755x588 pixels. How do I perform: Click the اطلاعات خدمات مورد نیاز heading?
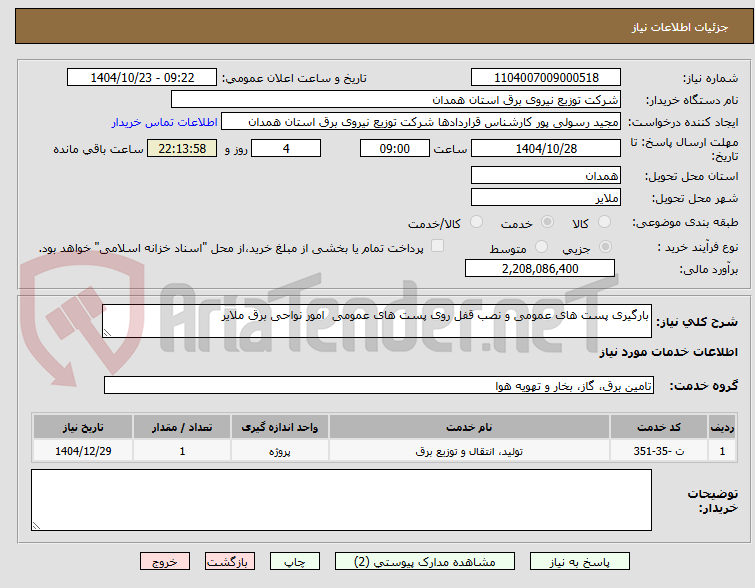pos(668,352)
